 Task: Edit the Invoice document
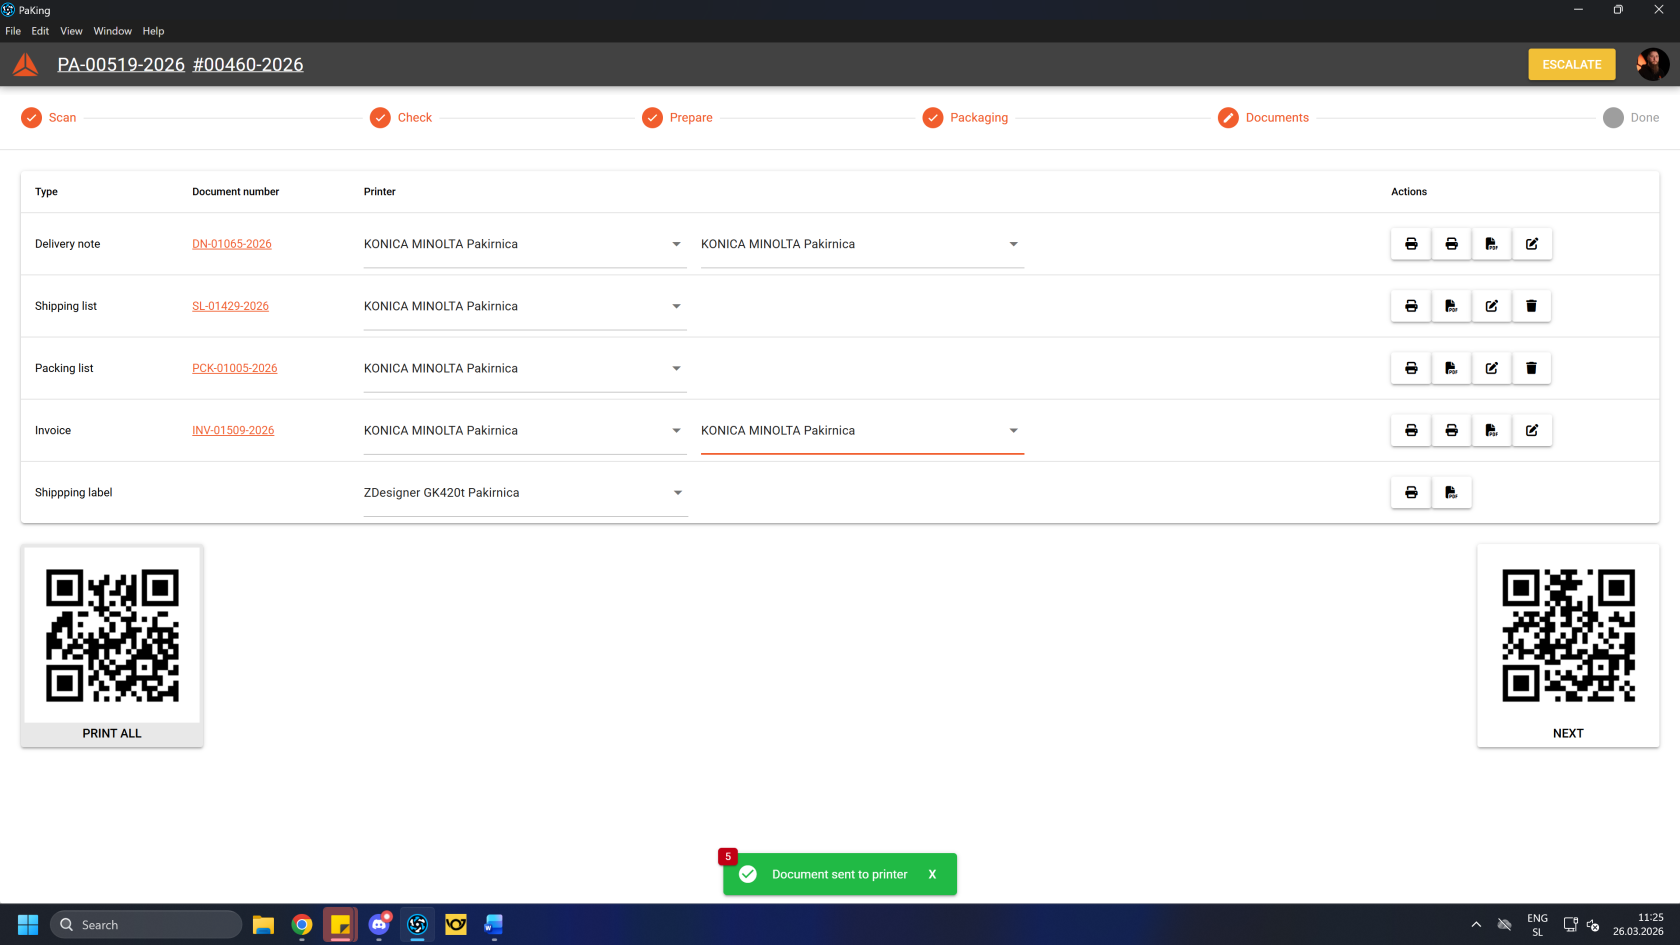click(1531, 430)
